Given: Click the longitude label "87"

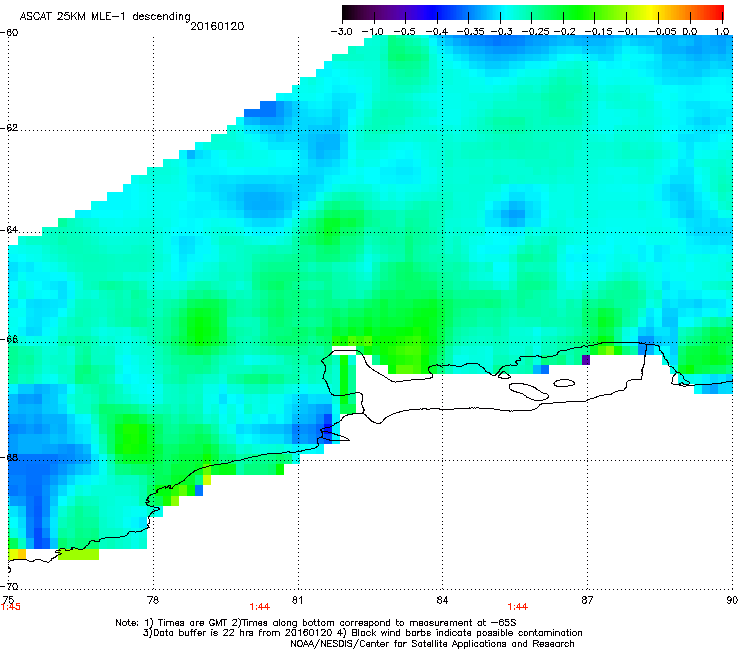Looking at the screenshot, I should click(x=587, y=600).
